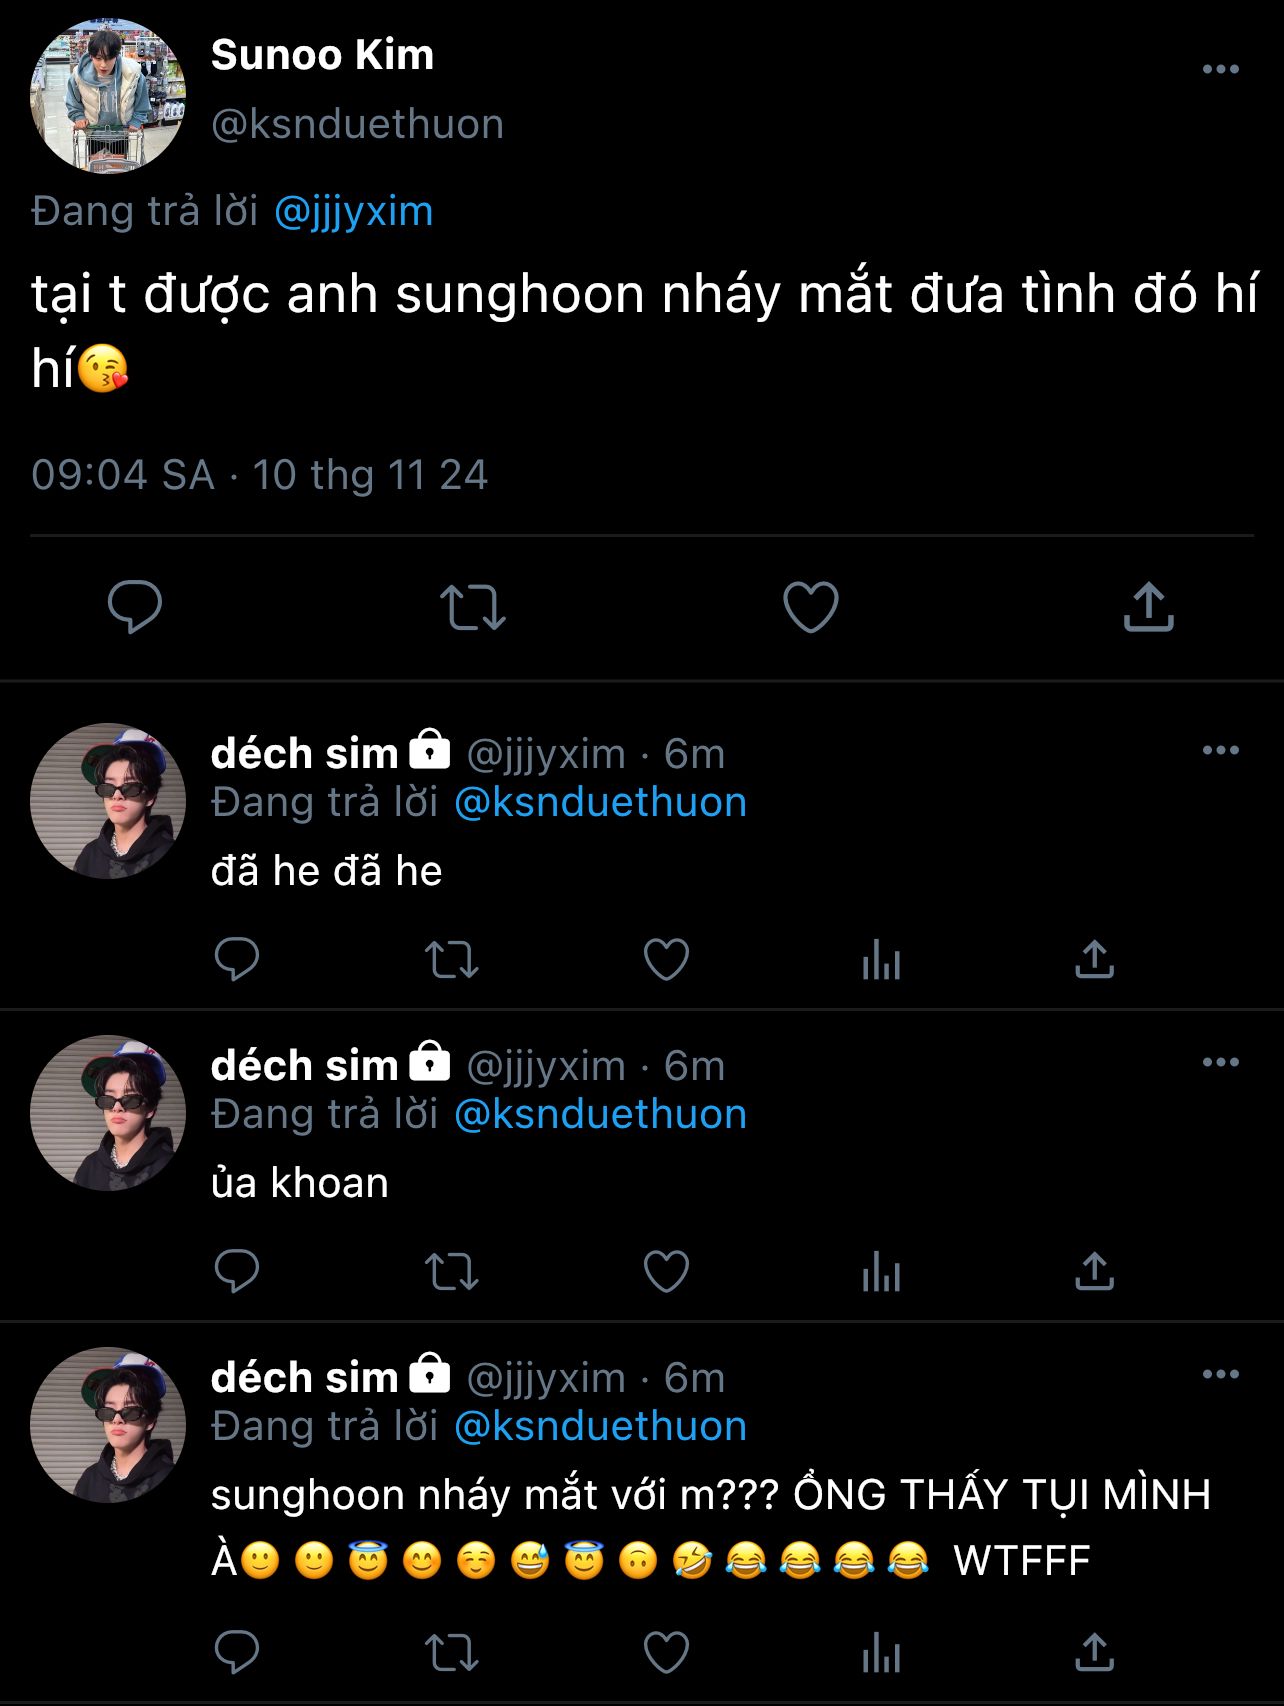Image resolution: width=1284 pixels, height=1706 pixels.
Task: Reply to the "đã he đã he" tweet
Action: (237, 960)
